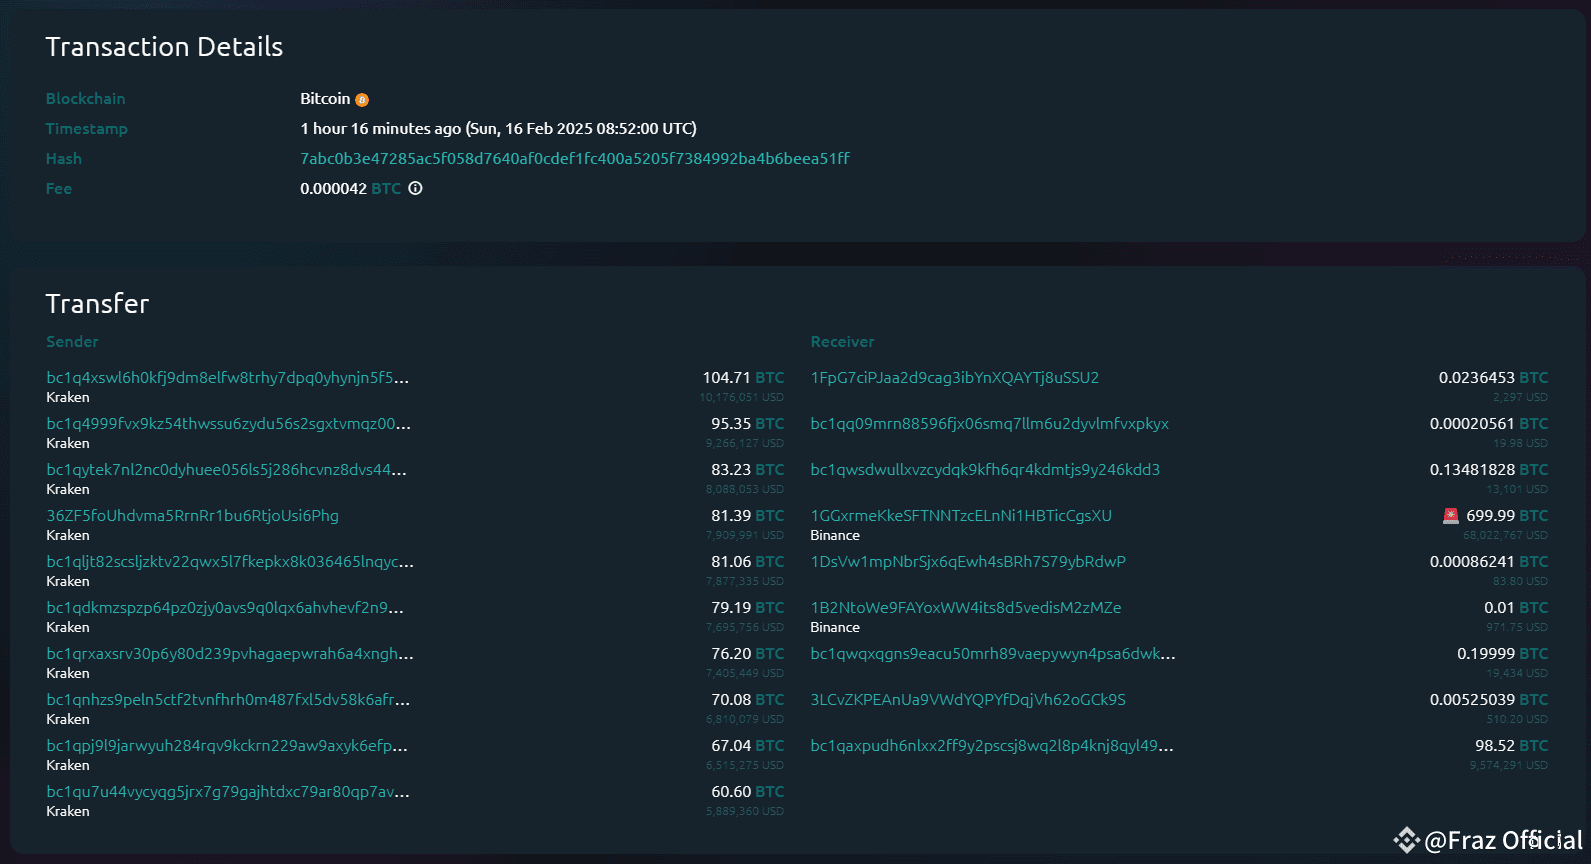Open receiver address 1DsVw1mpNbrSjx6qEwh4sBRh7S79ybRdwP
The image size is (1591, 864).
(x=968, y=562)
